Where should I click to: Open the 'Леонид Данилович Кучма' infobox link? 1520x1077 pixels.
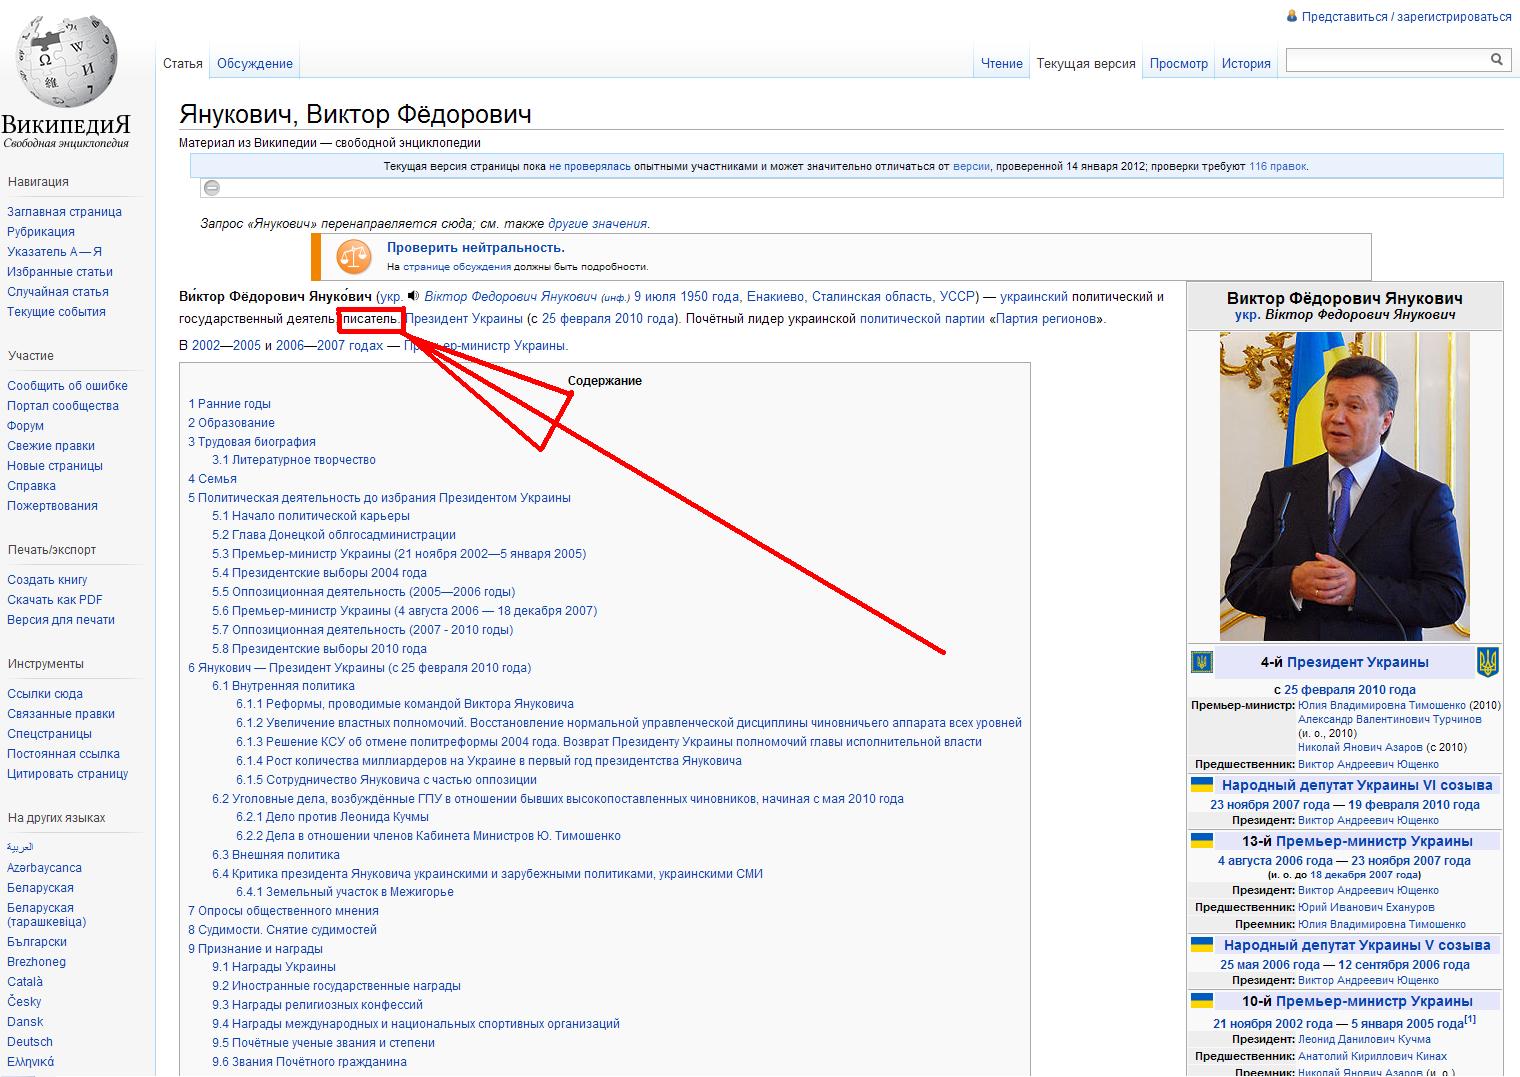(1363, 1039)
